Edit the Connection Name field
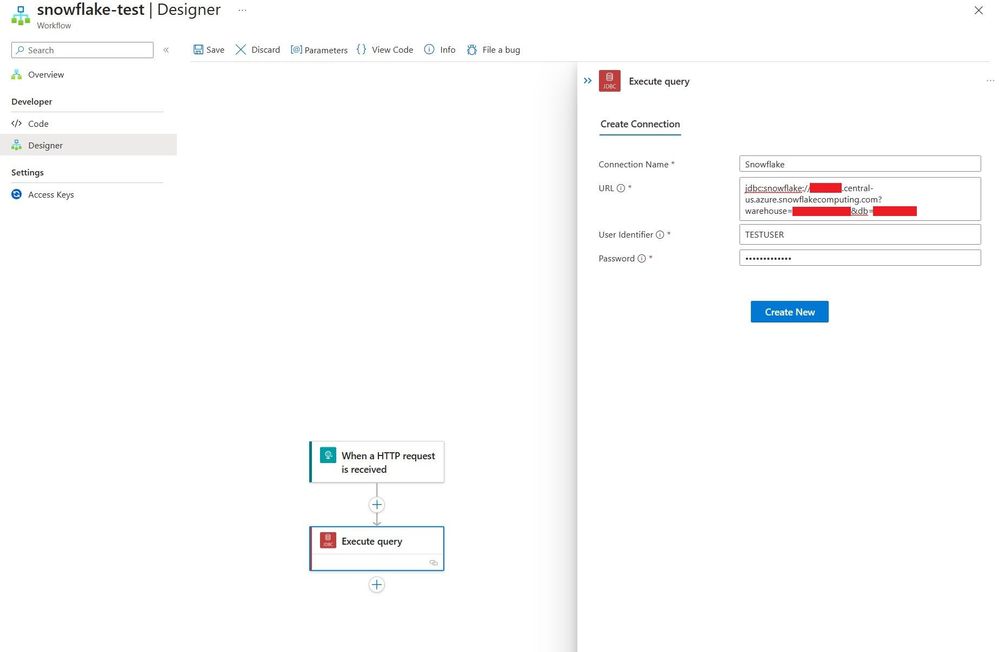999x652 pixels. pyautogui.click(x=860, y=164)
